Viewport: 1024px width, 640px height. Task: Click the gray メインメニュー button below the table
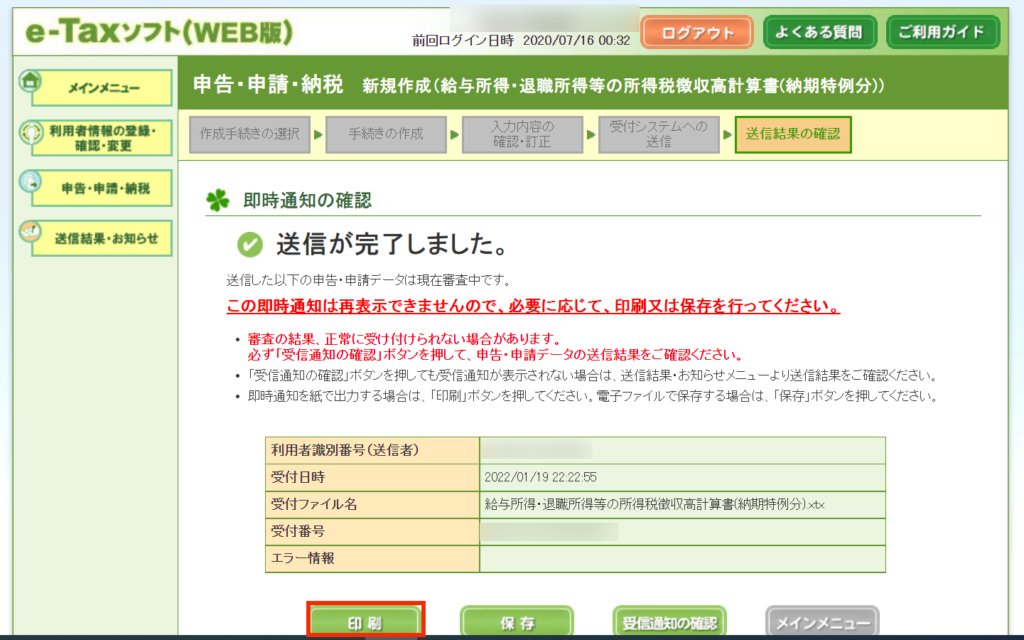pyautogui.click(x=821, y=622)
